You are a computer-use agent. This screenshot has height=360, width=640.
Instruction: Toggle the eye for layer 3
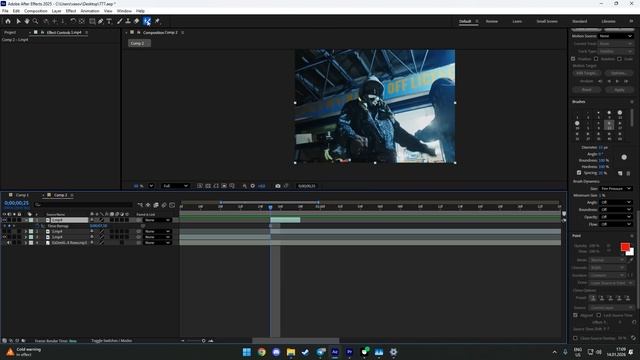pos(4,237)
